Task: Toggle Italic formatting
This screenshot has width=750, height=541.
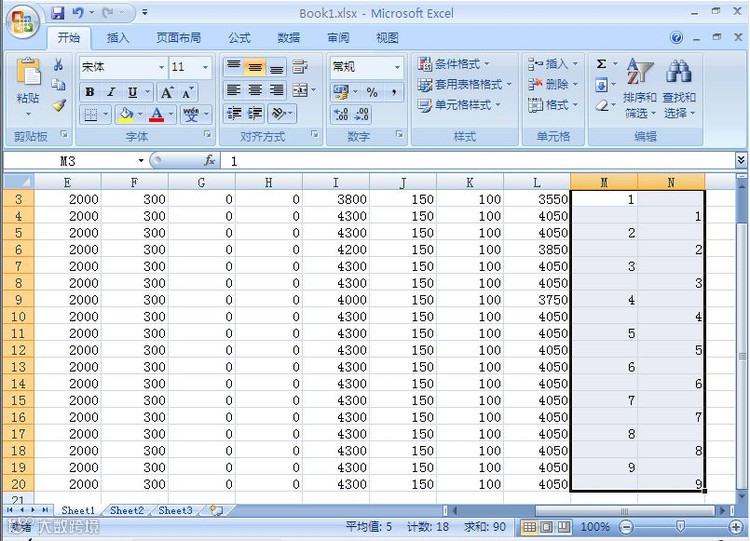Action: [111, 92]
